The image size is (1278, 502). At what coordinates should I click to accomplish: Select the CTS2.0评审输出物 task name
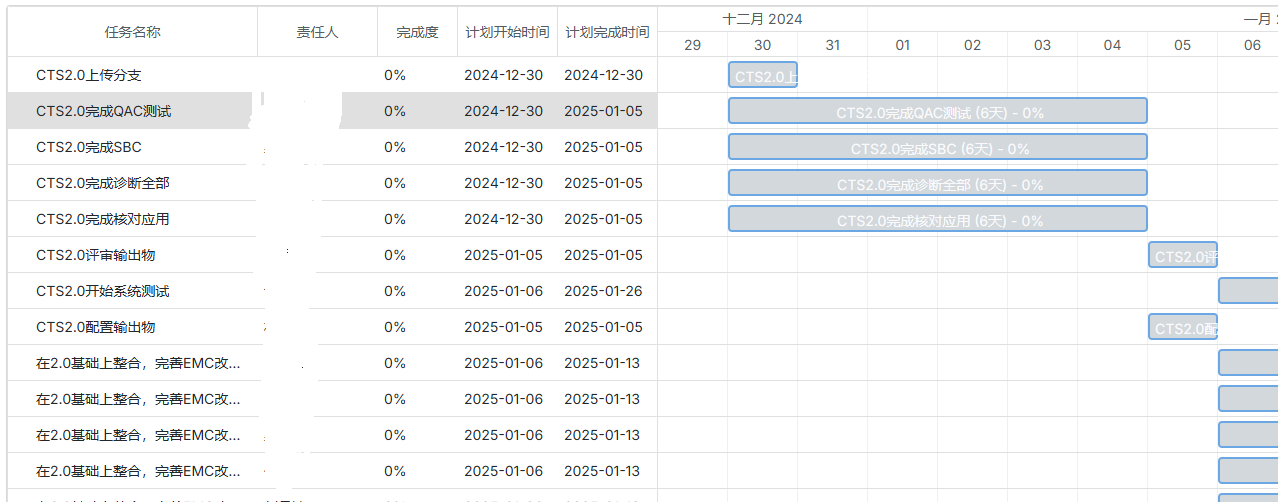(x=96, y=255)
